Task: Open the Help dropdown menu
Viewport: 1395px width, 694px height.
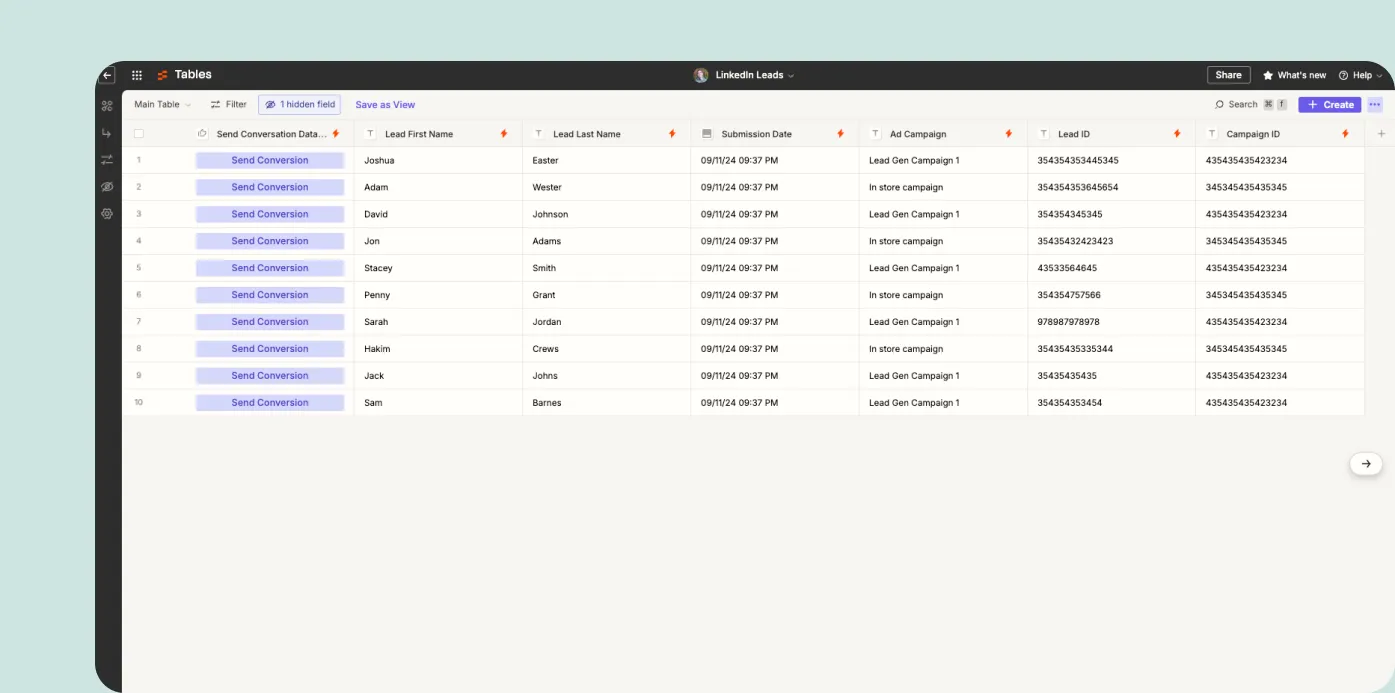Action: 1361,75
